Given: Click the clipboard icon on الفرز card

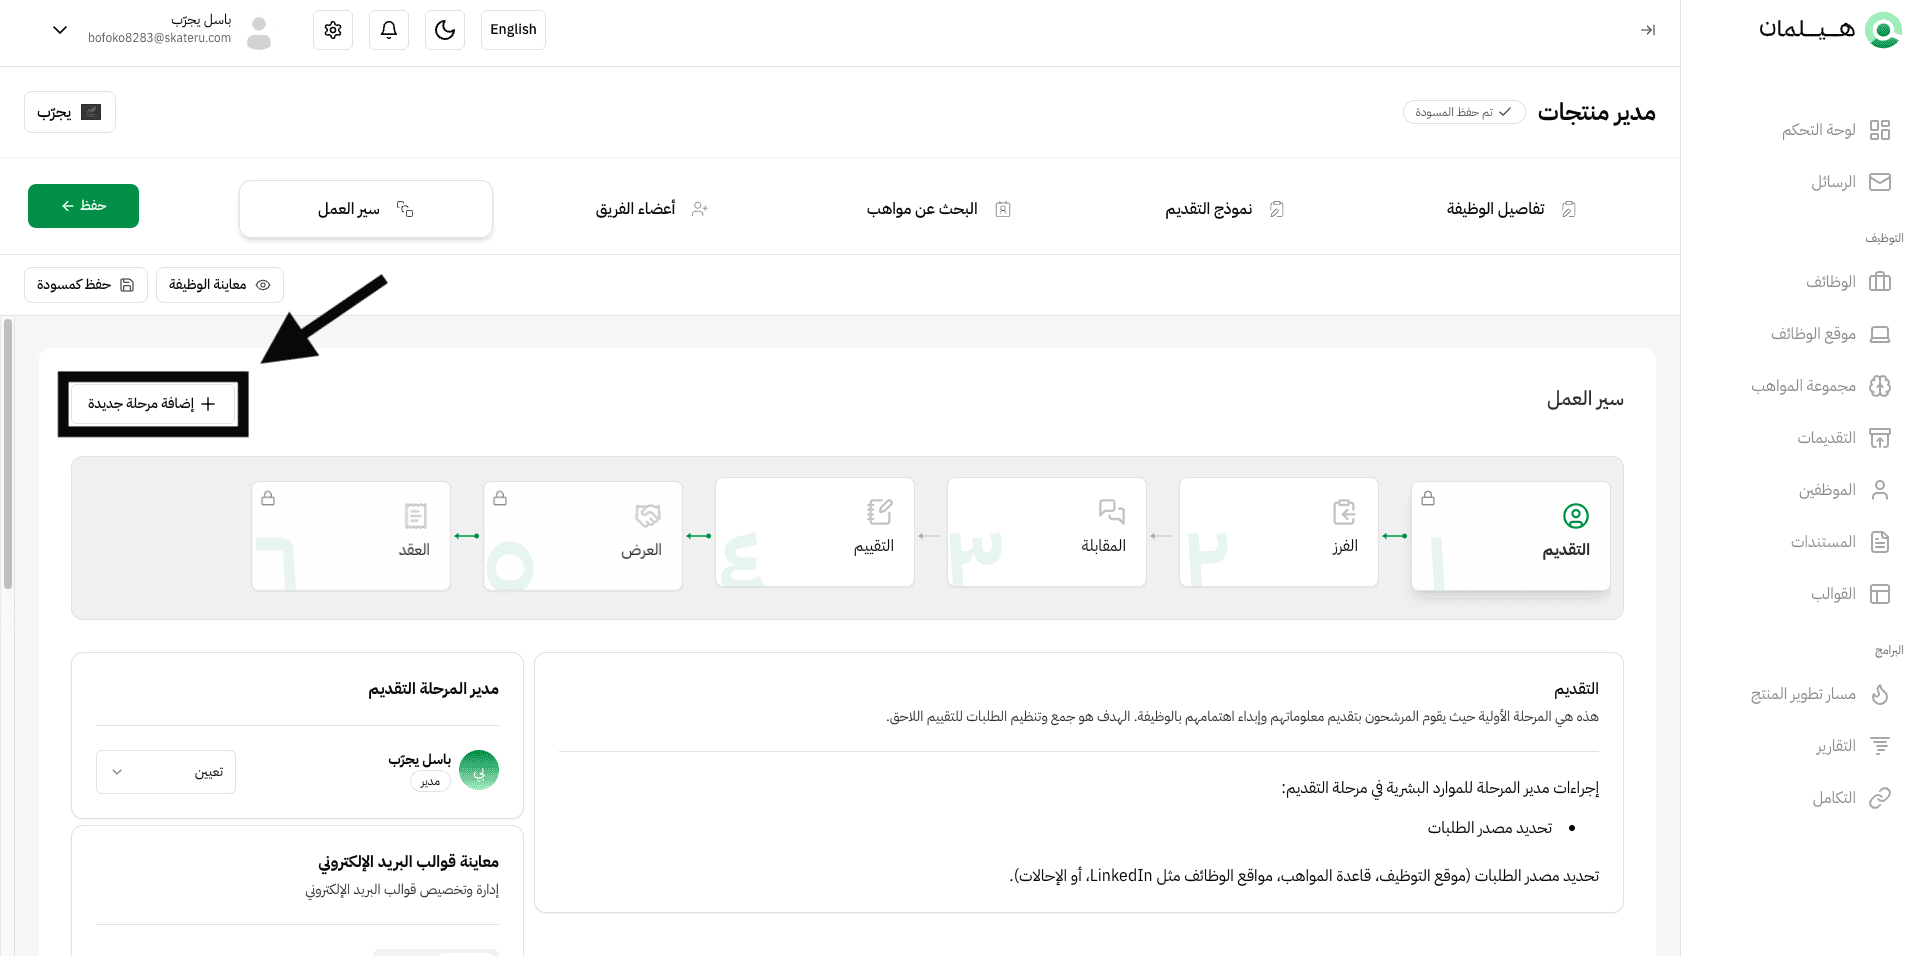Looking at the screenshot, I should [x=1344, y=512].
